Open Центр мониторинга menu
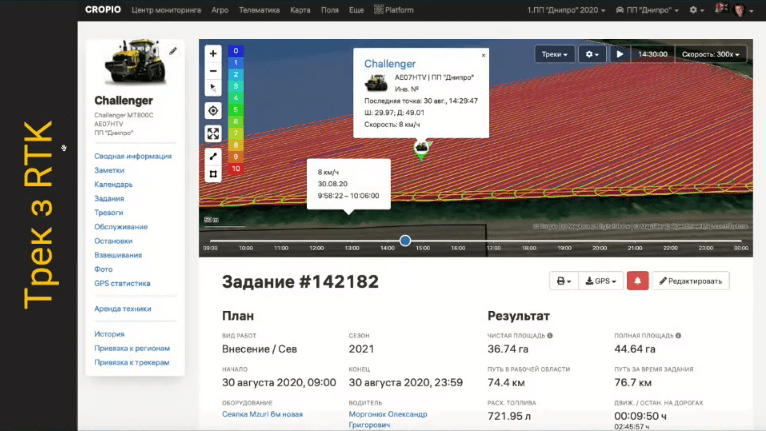Viewport: 766px width, 431px height. [x=166, y=10]
